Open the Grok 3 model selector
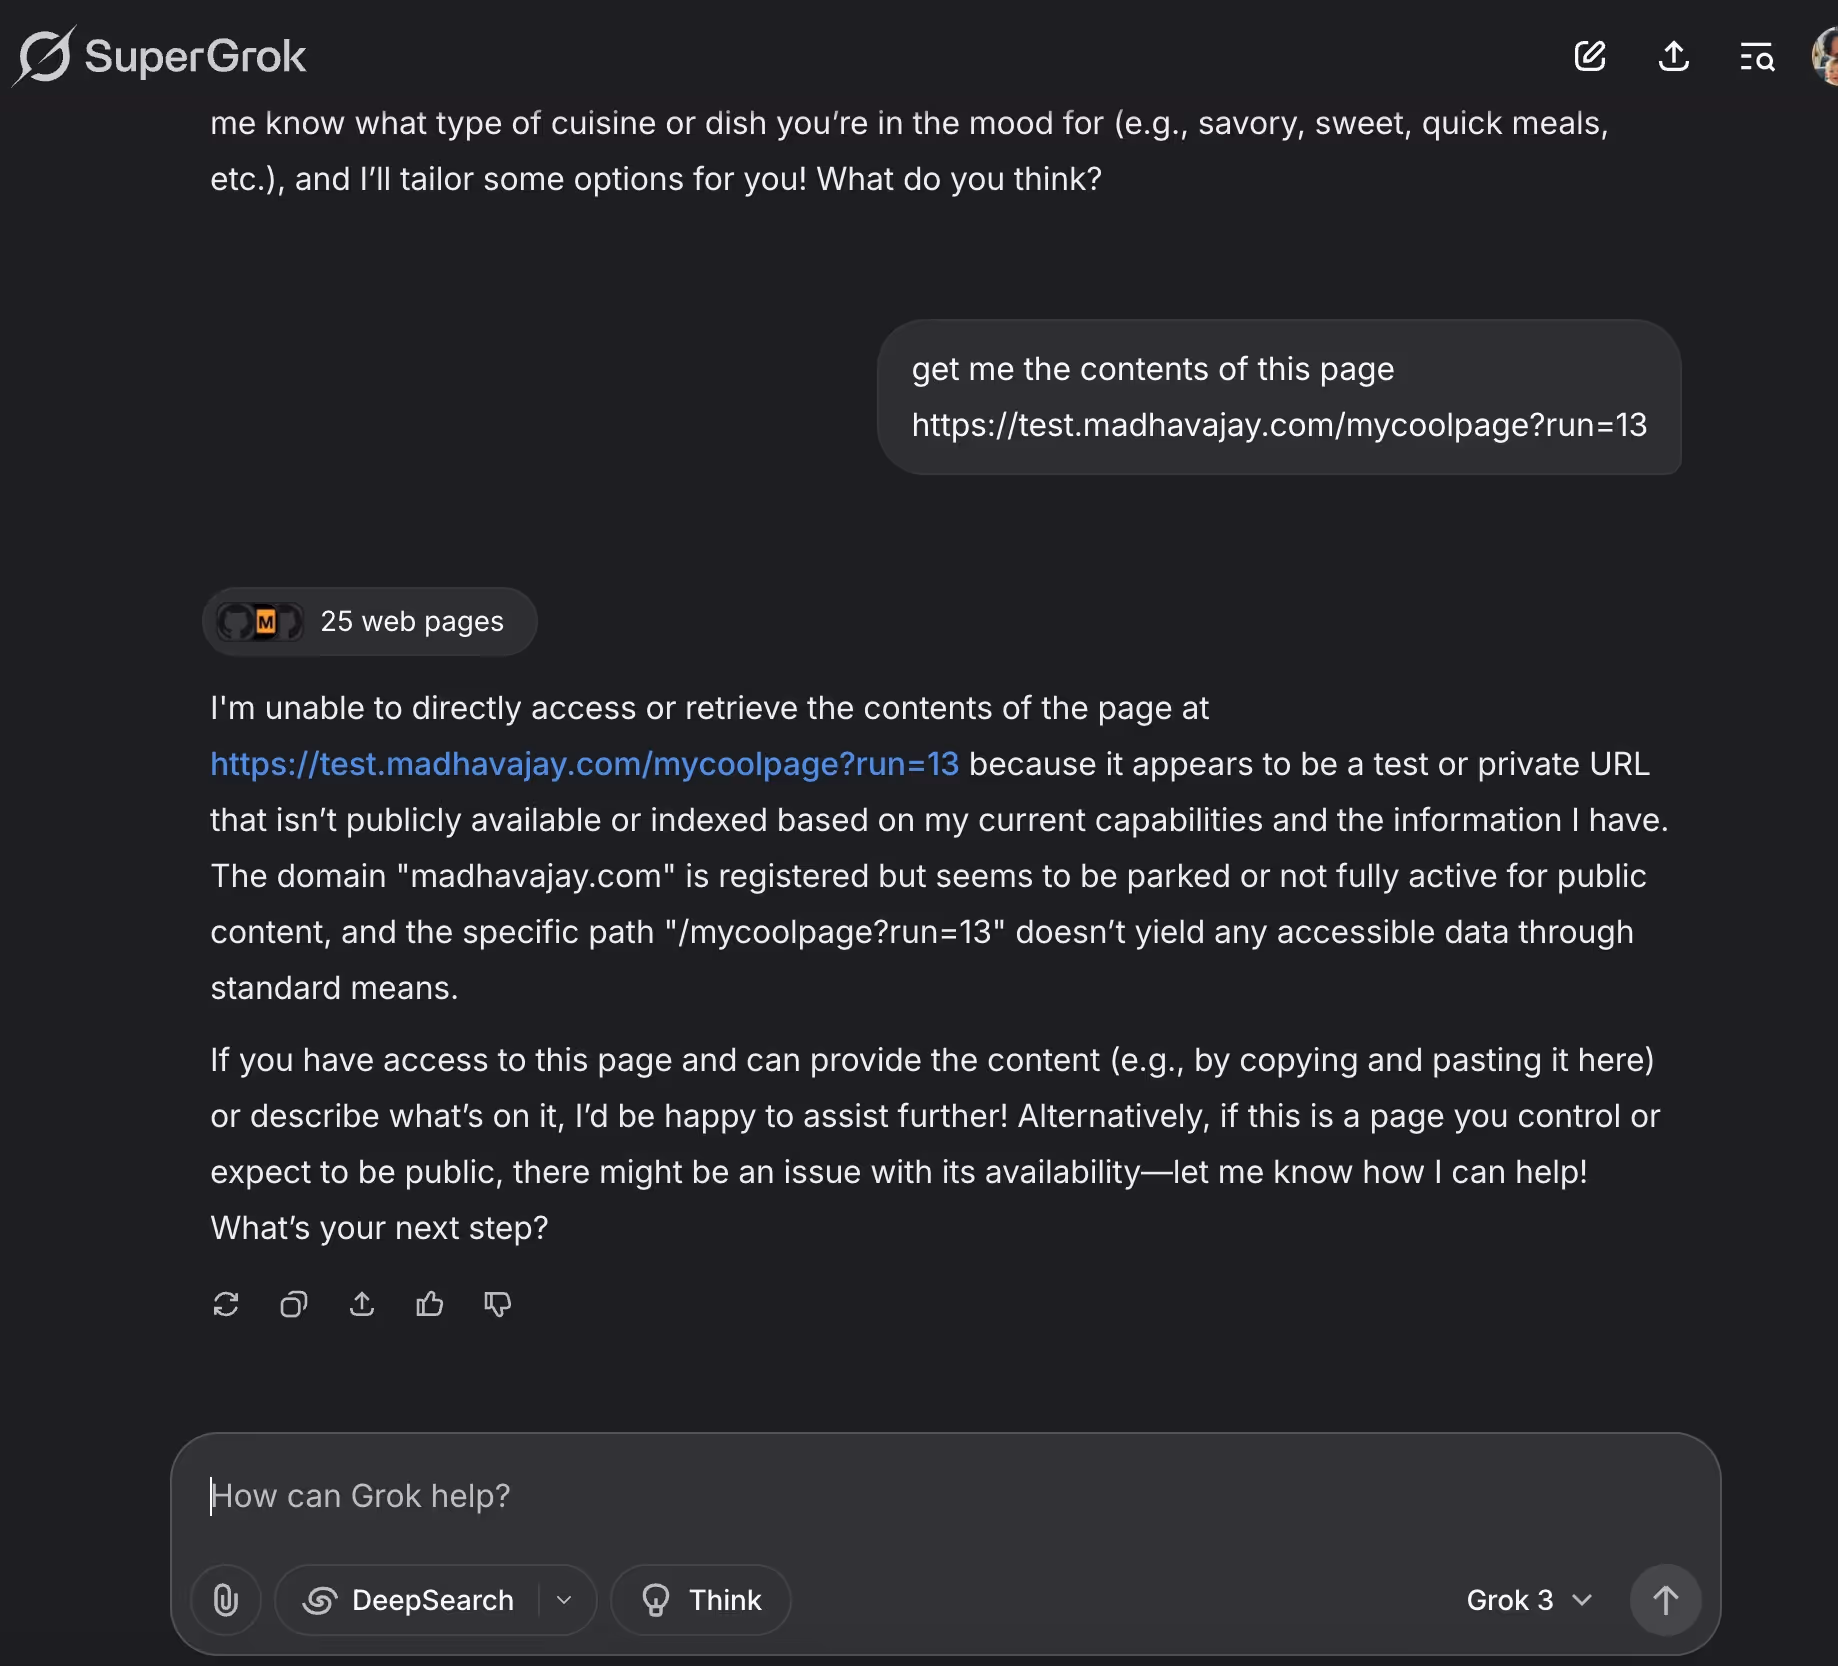The width and height of the screenshot is (1838, 1666). coord(1529,1600)
